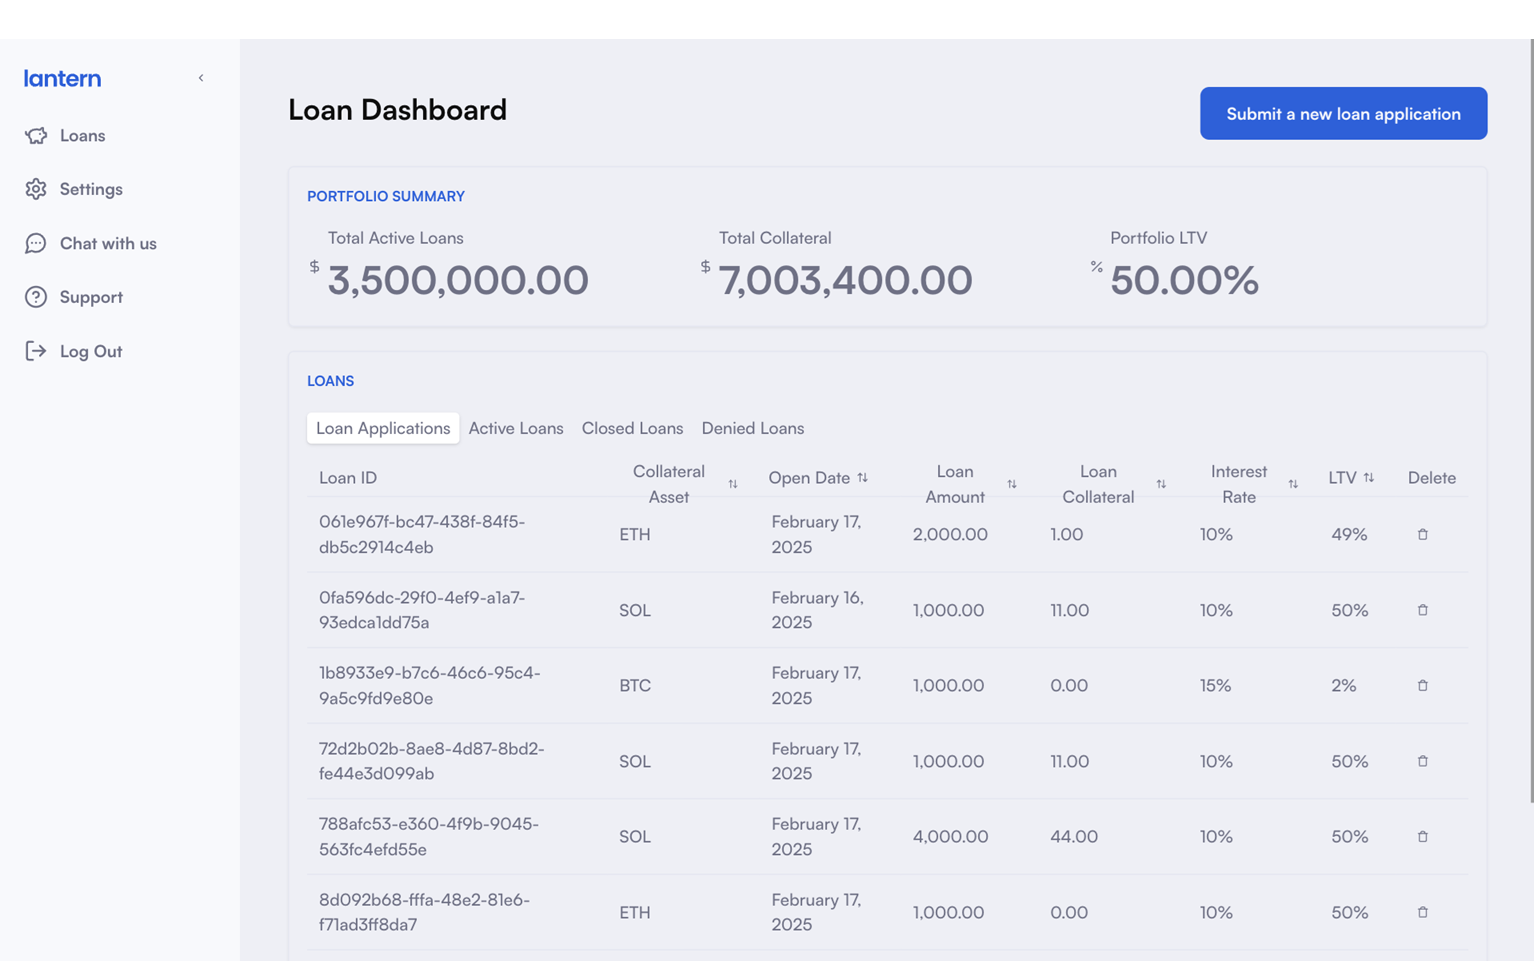Switch to the Closed Loans tab
1534x961 pixels.
point(632,428)
